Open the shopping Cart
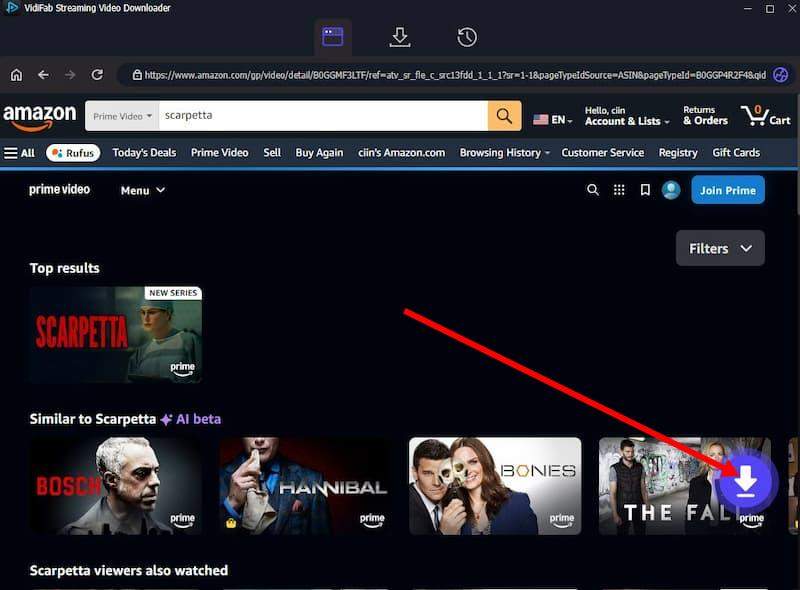The image size is (800, 590). point(765,116)
